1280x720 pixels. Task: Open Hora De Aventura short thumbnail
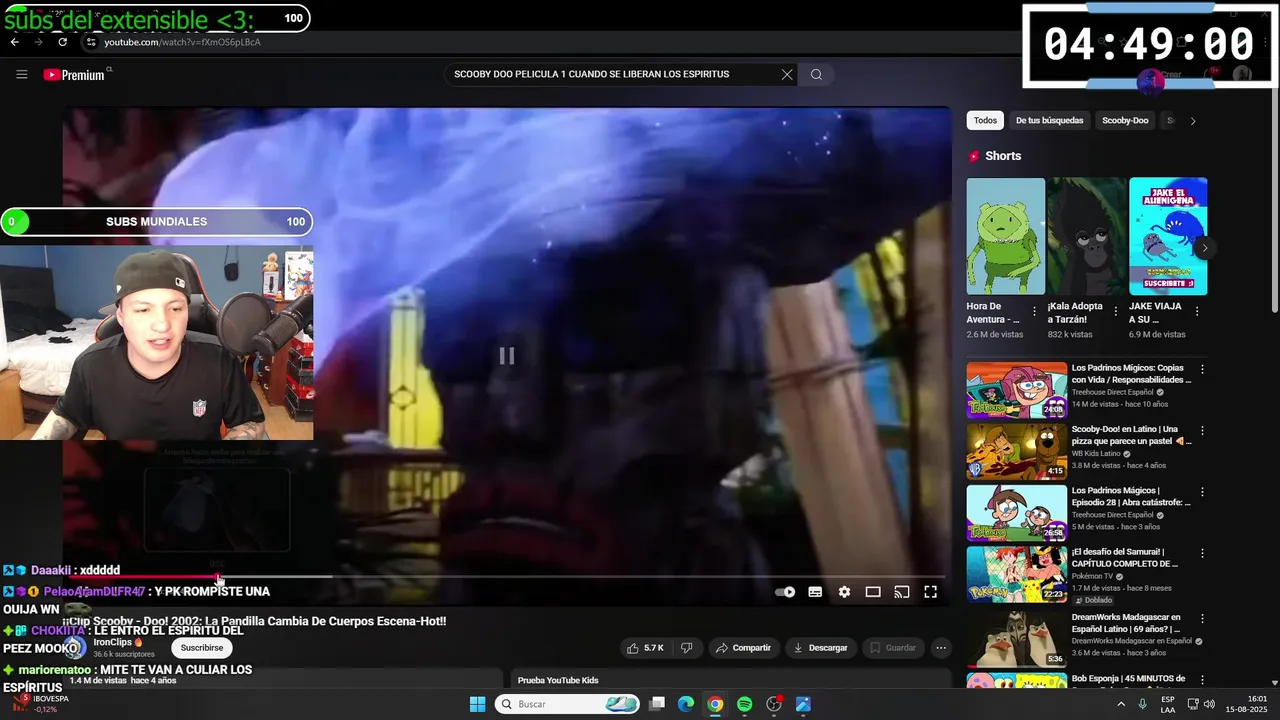[1005, 237]
